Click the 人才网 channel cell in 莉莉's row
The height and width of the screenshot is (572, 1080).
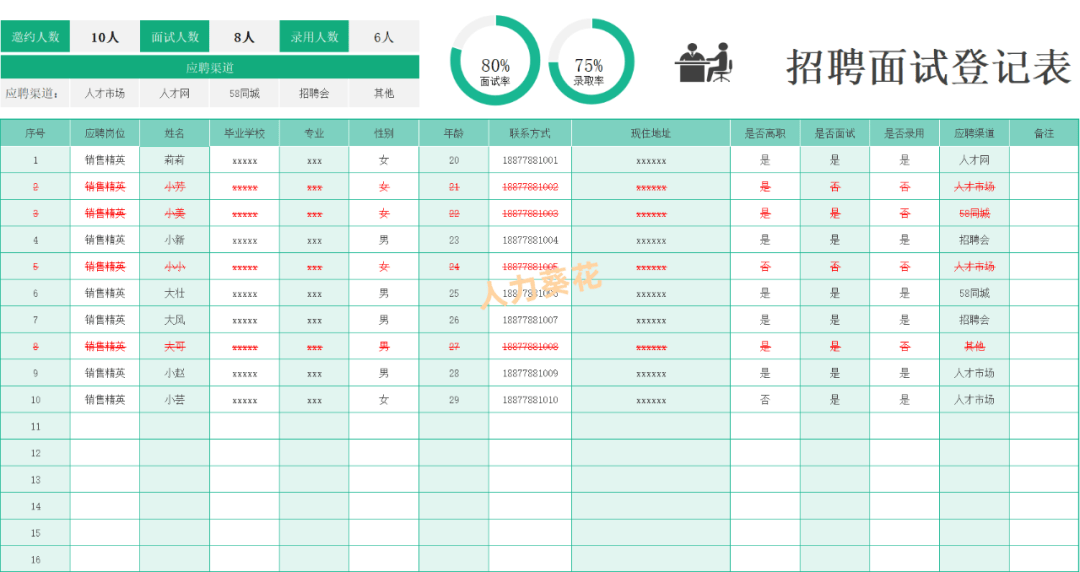tap(974, 161)
